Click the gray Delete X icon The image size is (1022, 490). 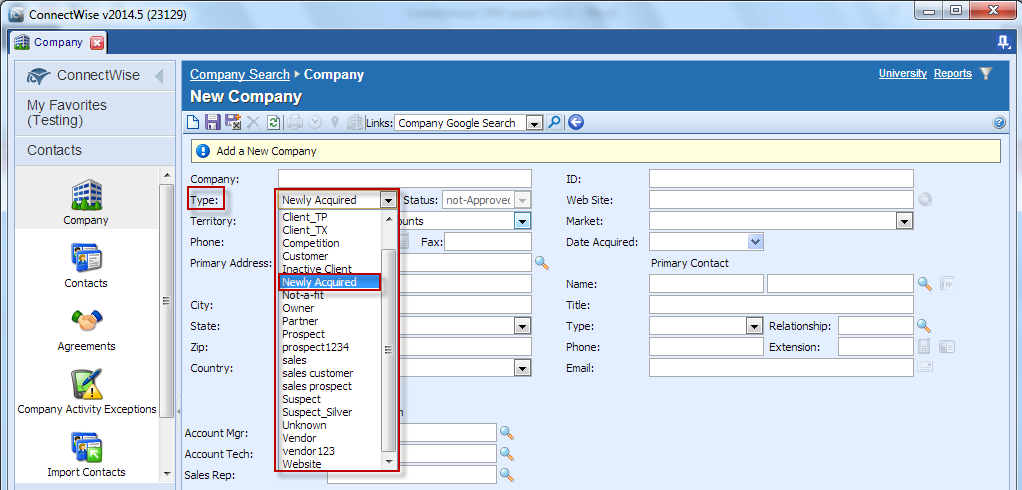pyautogui.click(x=254, y=122)
